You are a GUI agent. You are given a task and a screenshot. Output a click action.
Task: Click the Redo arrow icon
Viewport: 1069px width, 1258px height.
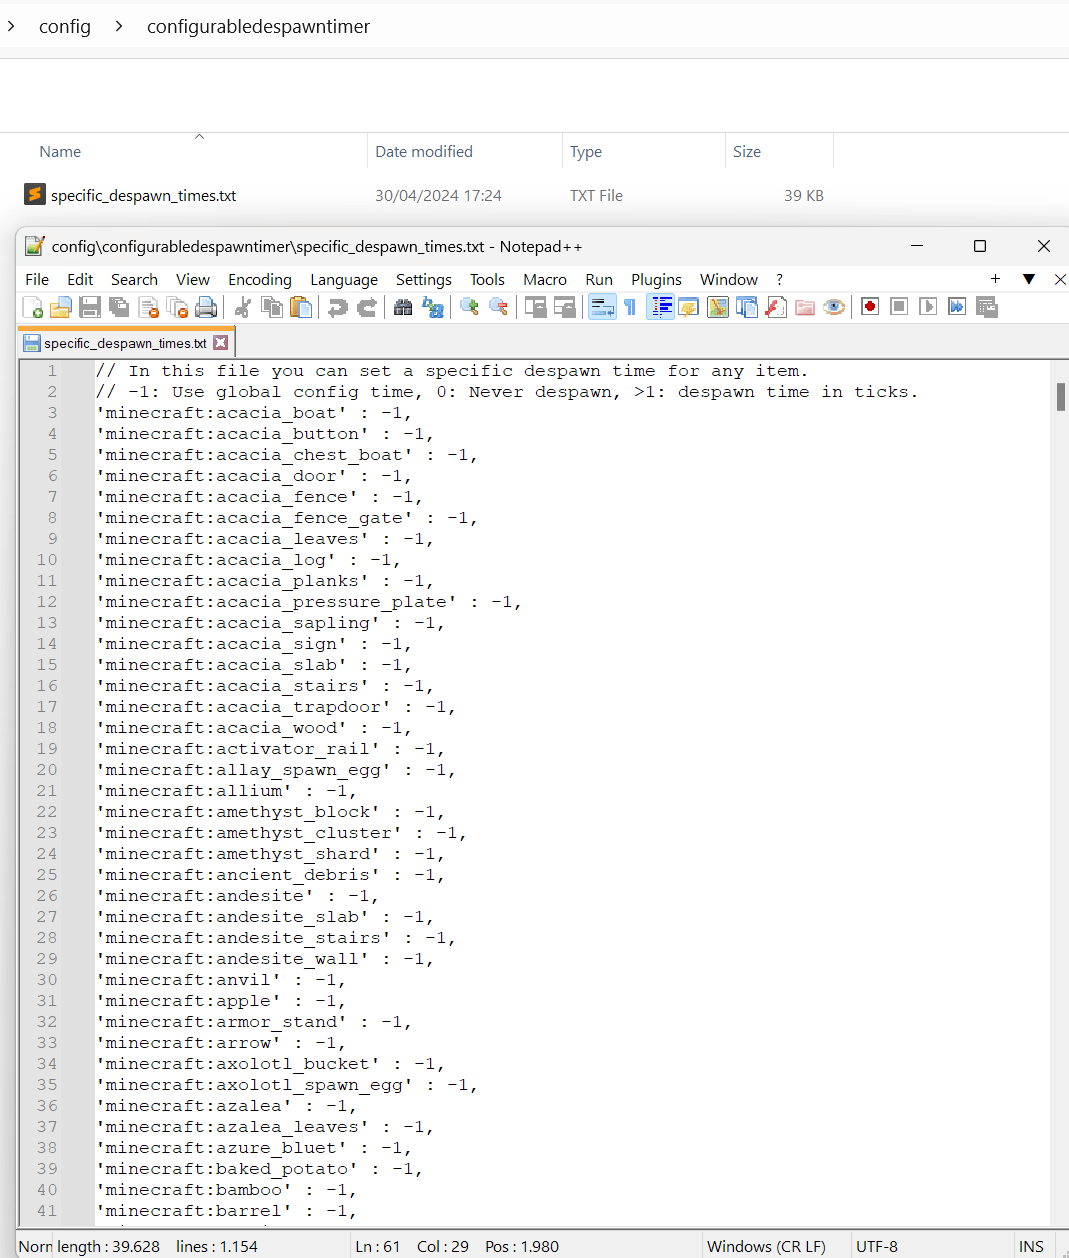pos(367,307)
